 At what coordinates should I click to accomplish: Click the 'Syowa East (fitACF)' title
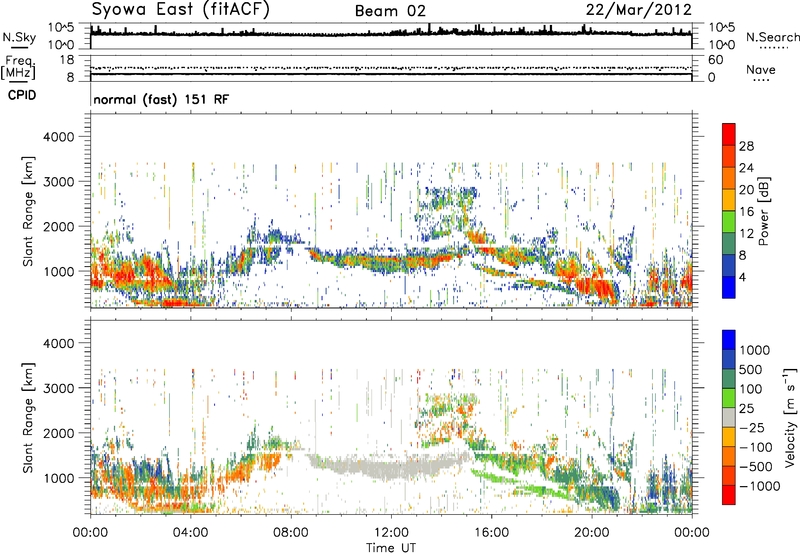pyautogui.click(x=181, y=10)
